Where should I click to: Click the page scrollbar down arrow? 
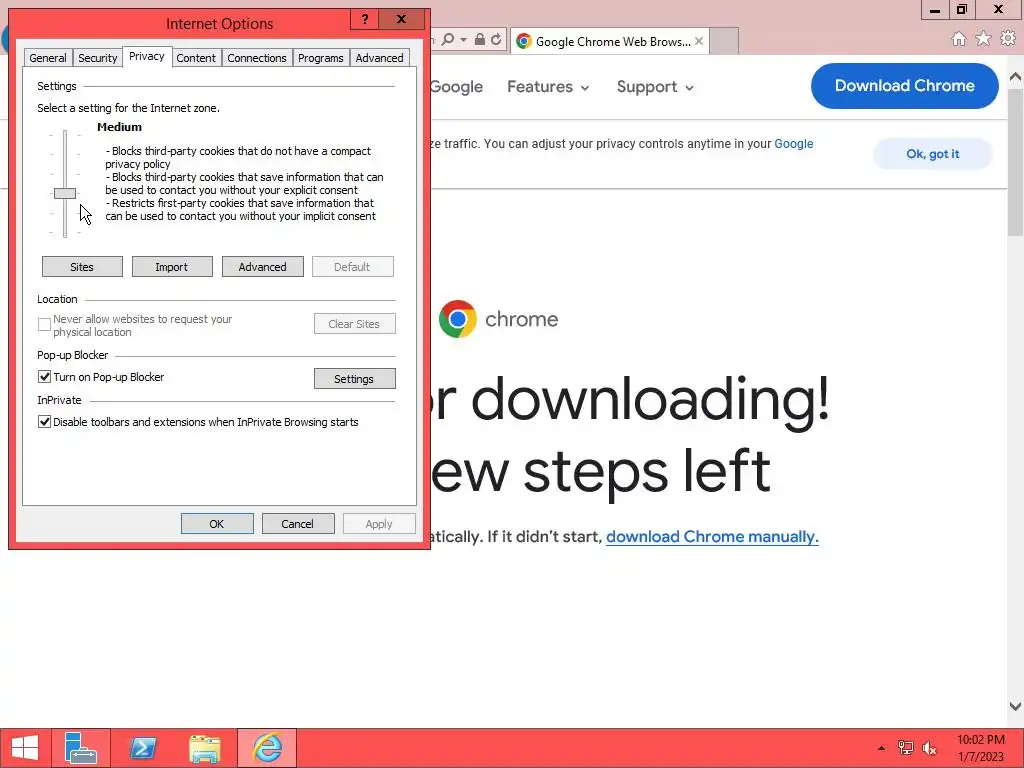coord(1015,706)
